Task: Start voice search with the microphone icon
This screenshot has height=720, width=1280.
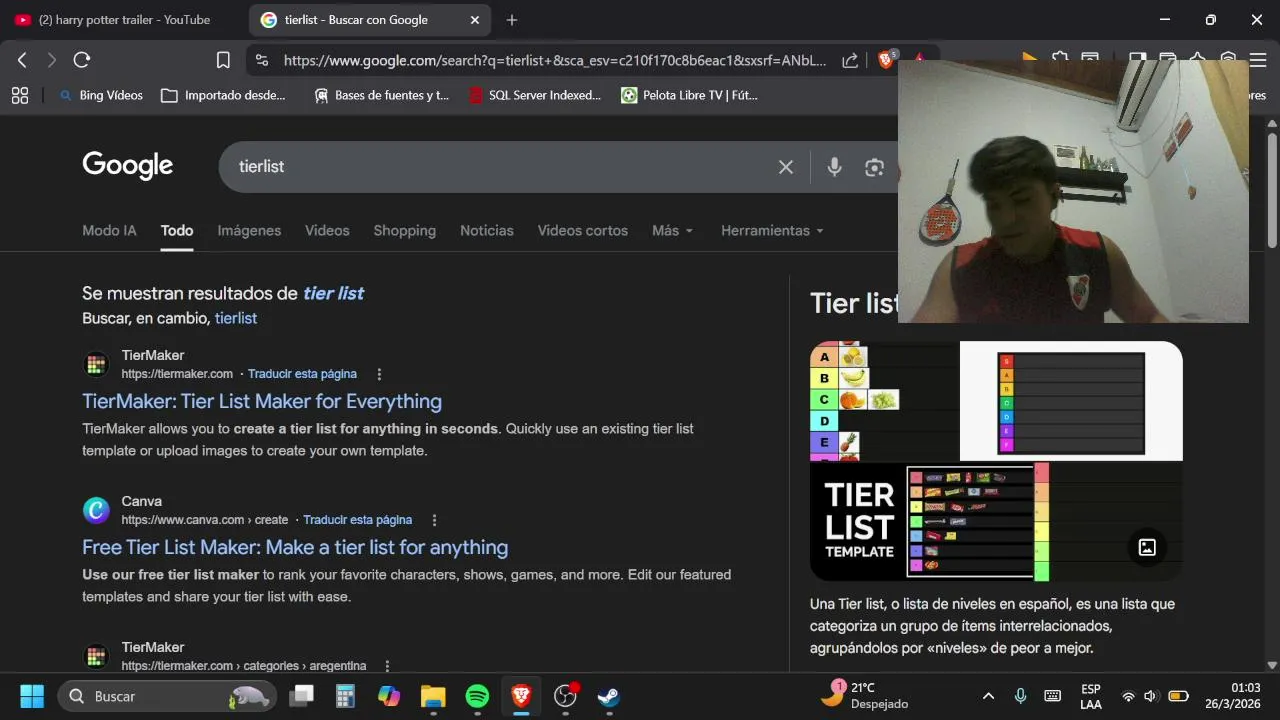Action: (x=834, y=167)
